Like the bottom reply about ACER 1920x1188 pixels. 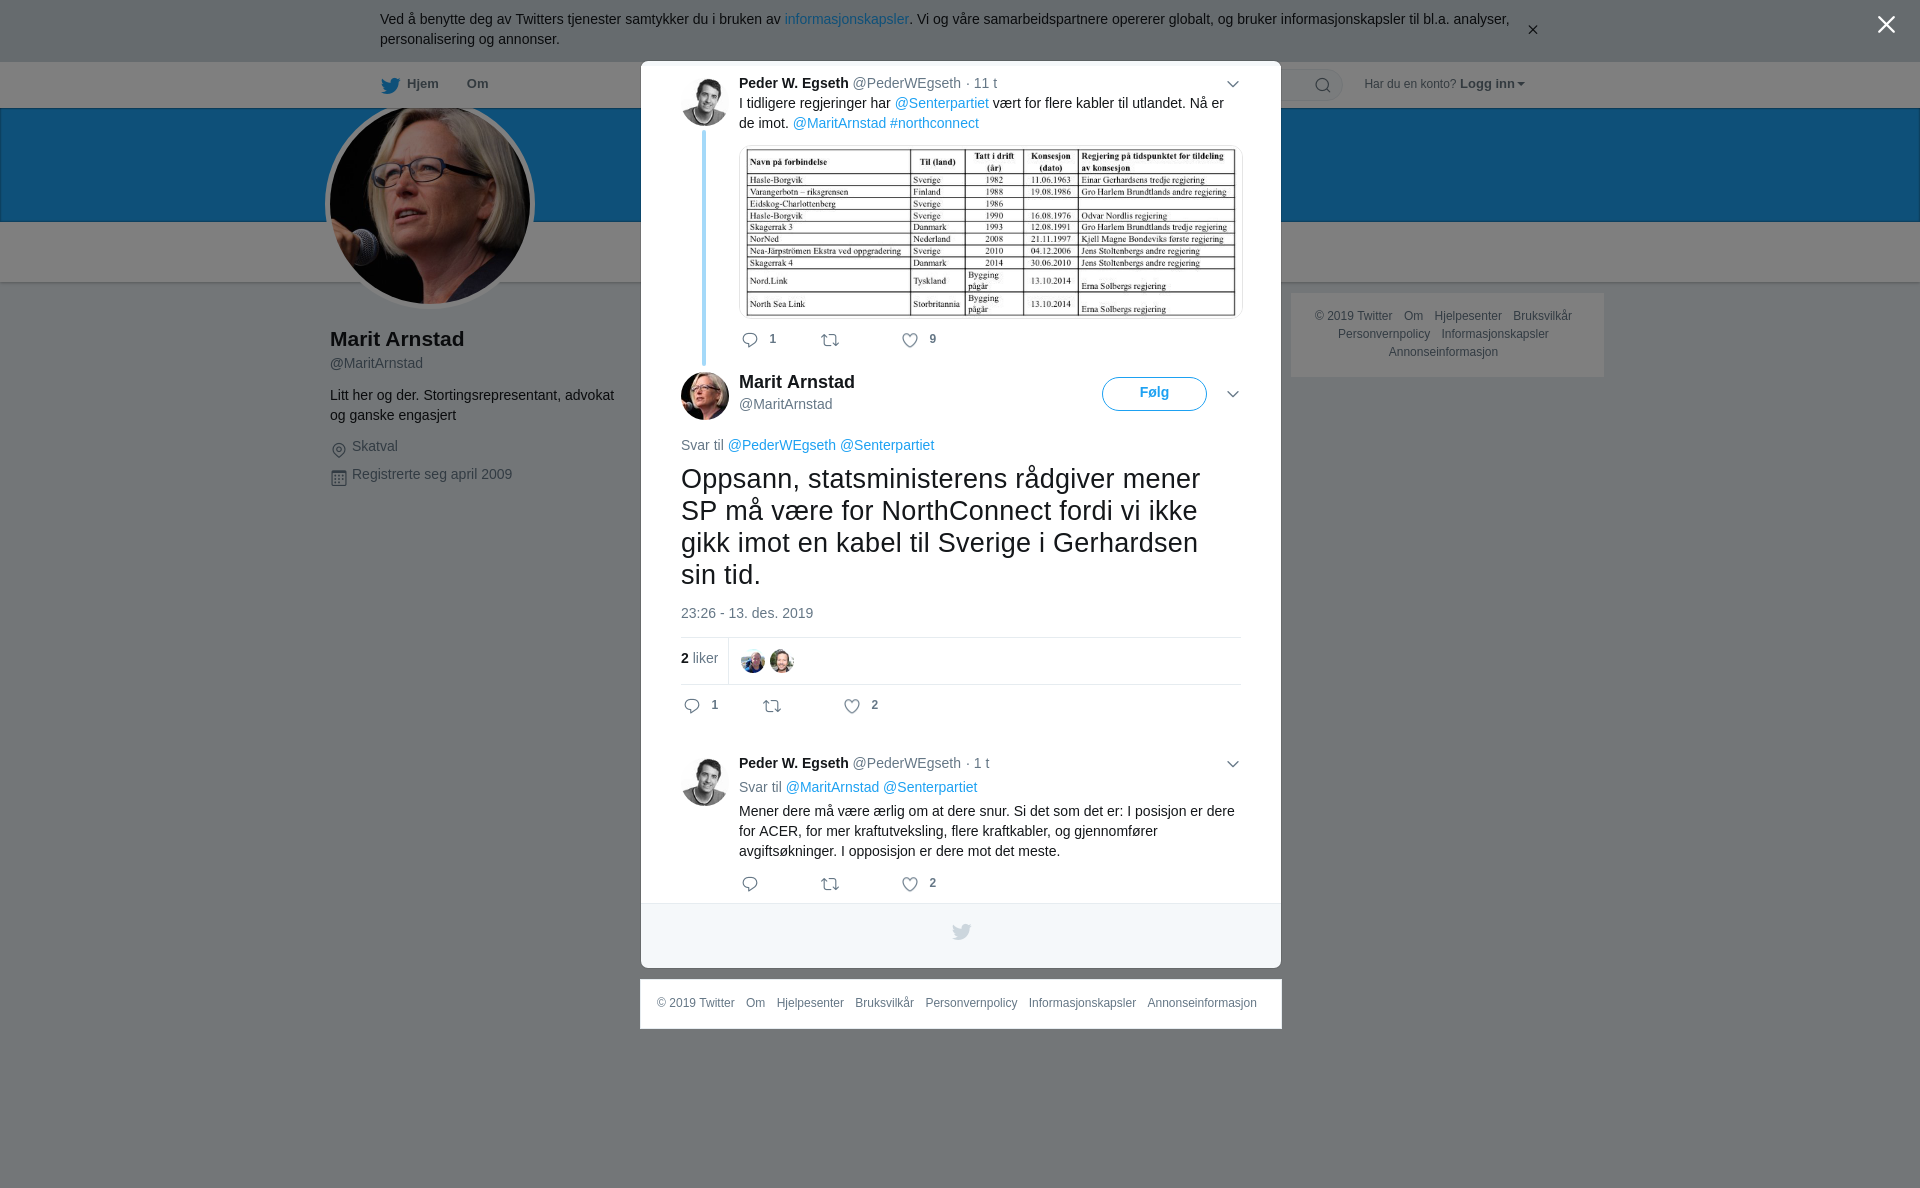(910, 884)
